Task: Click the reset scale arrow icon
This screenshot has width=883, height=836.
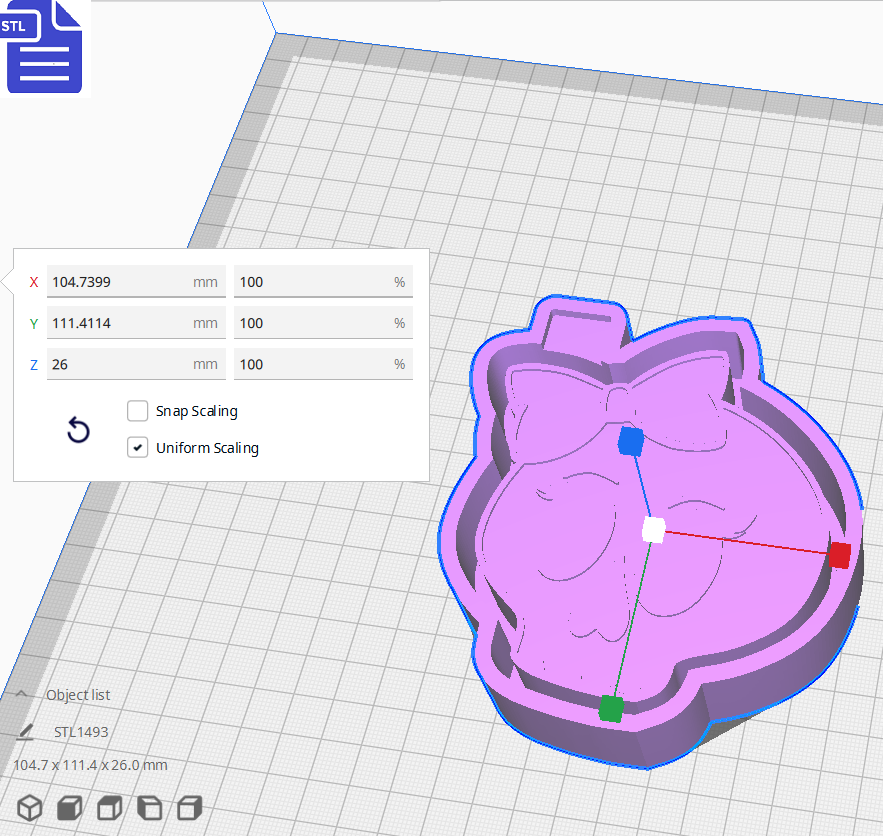Action: click(x=78, y=430)
